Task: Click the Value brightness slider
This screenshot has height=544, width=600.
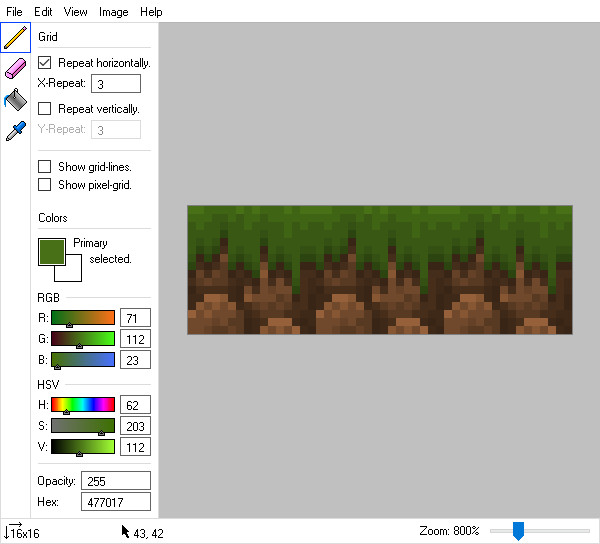Action: 83,446
